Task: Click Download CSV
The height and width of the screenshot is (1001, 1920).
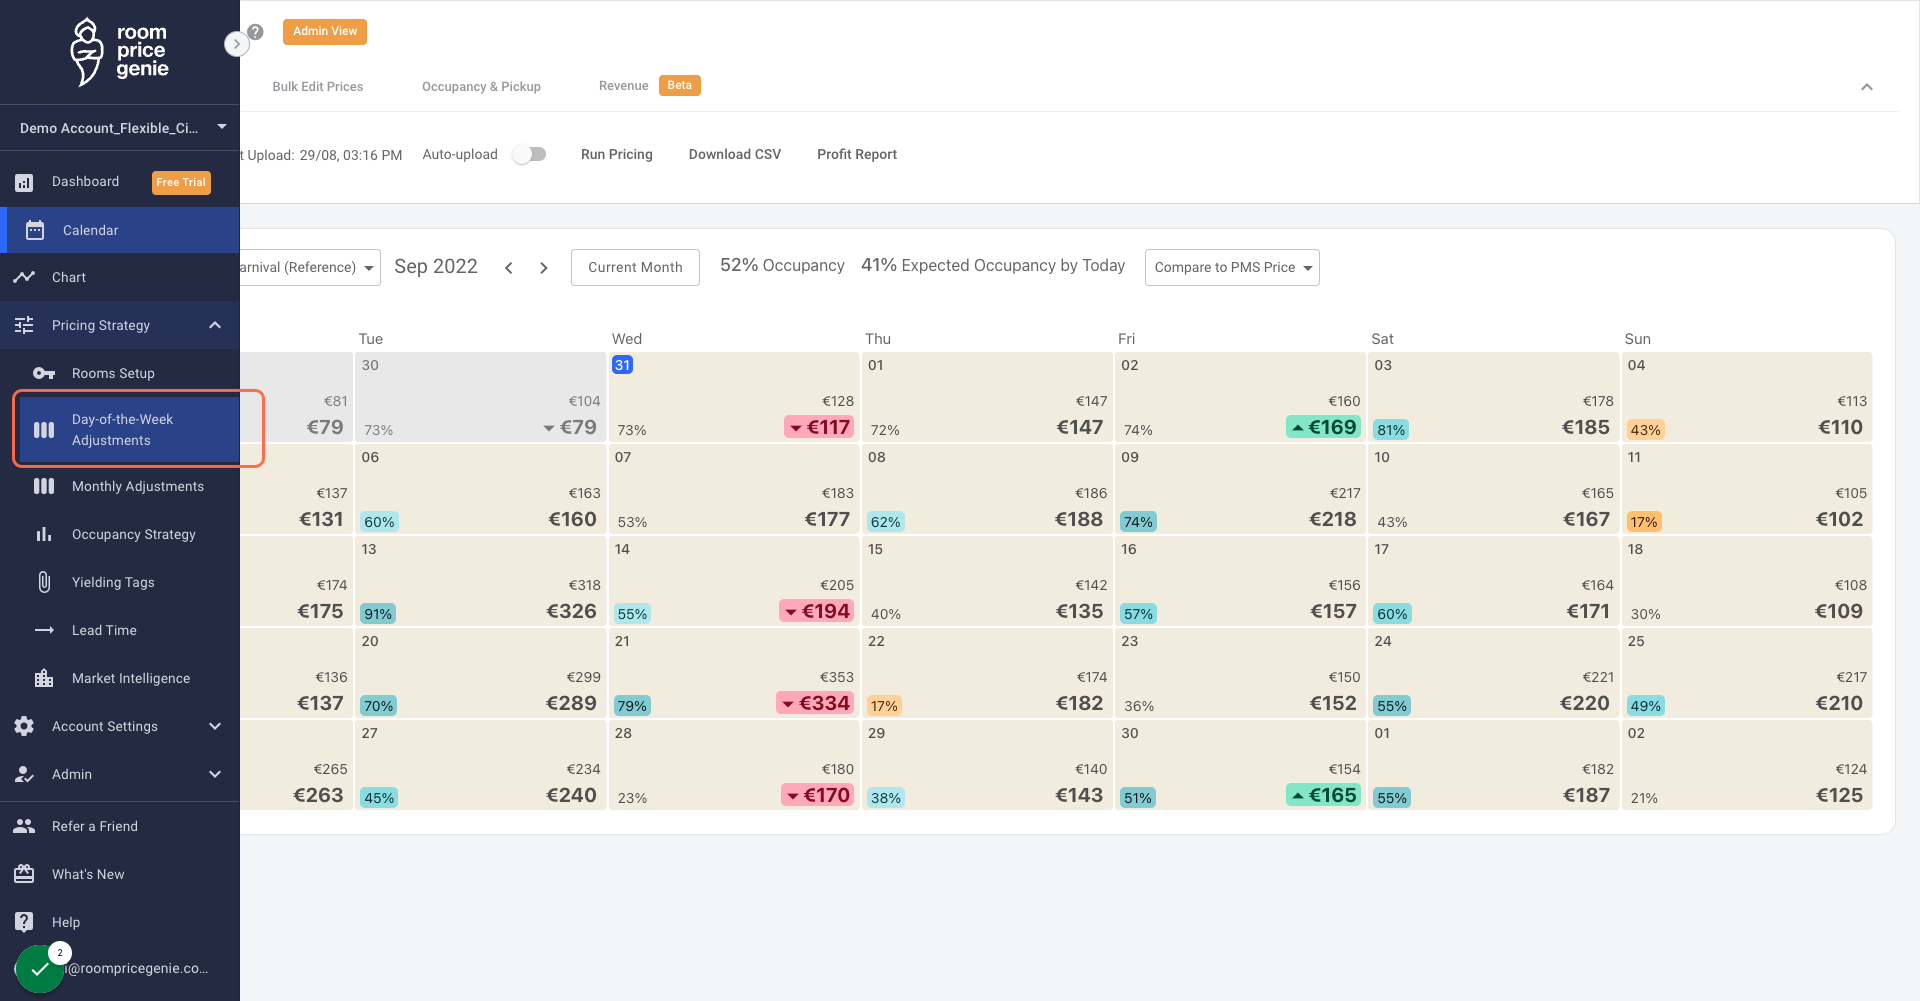Action: [x=735, y=154]
